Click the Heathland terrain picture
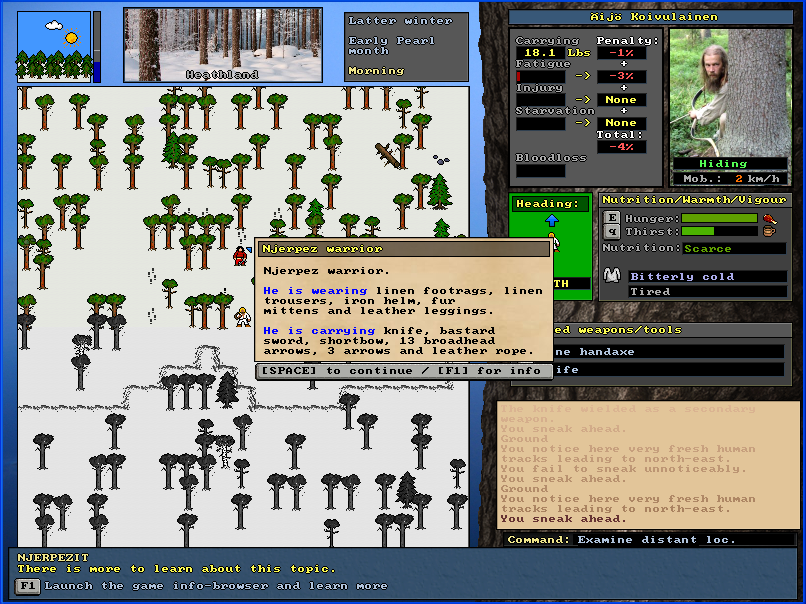This screenshot has width=806, height=604. click(x=223, y=45)
